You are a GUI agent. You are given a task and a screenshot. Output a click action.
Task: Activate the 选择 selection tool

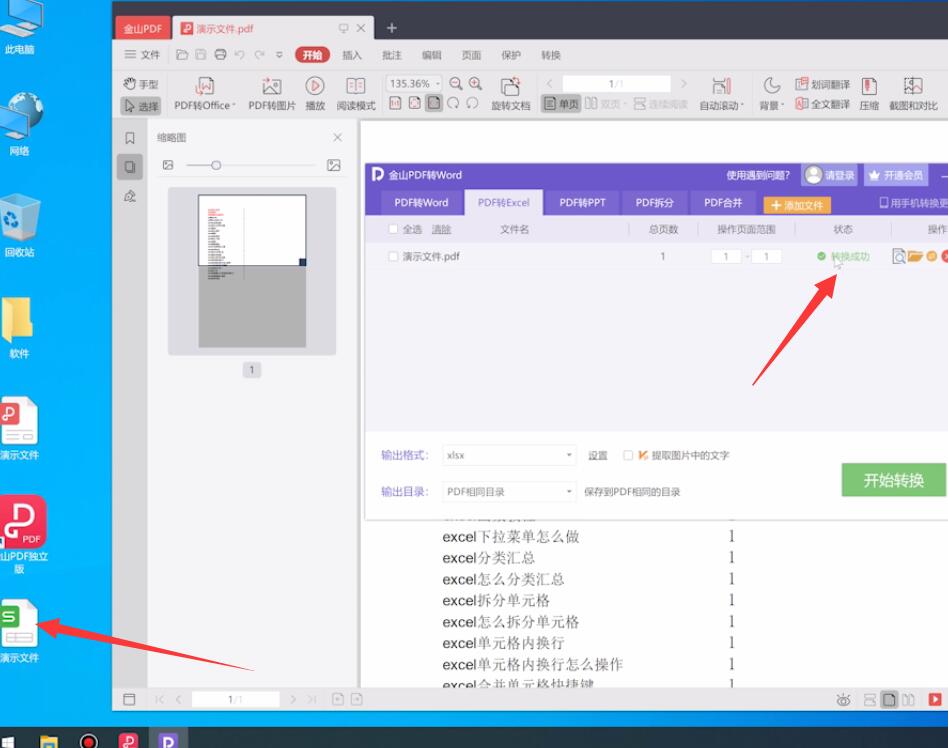pos(140,106)
